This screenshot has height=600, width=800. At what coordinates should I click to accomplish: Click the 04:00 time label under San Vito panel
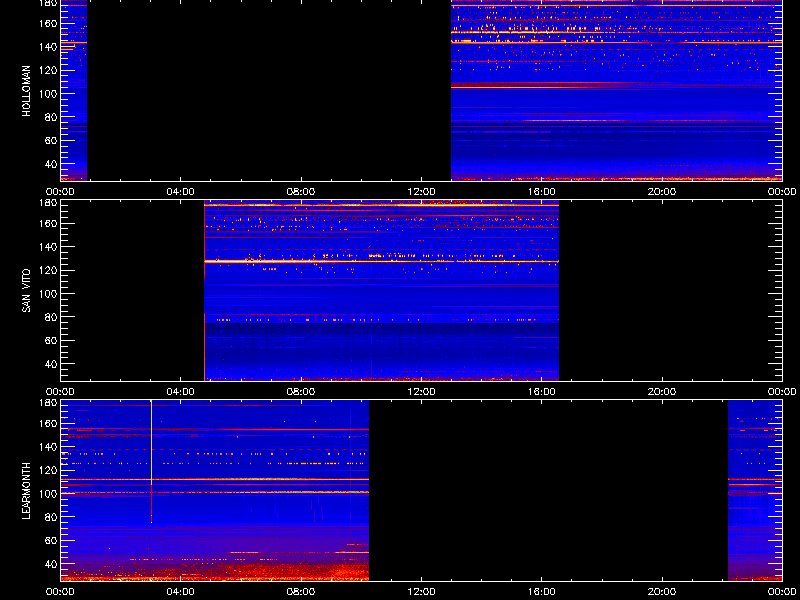coord(181,392)
